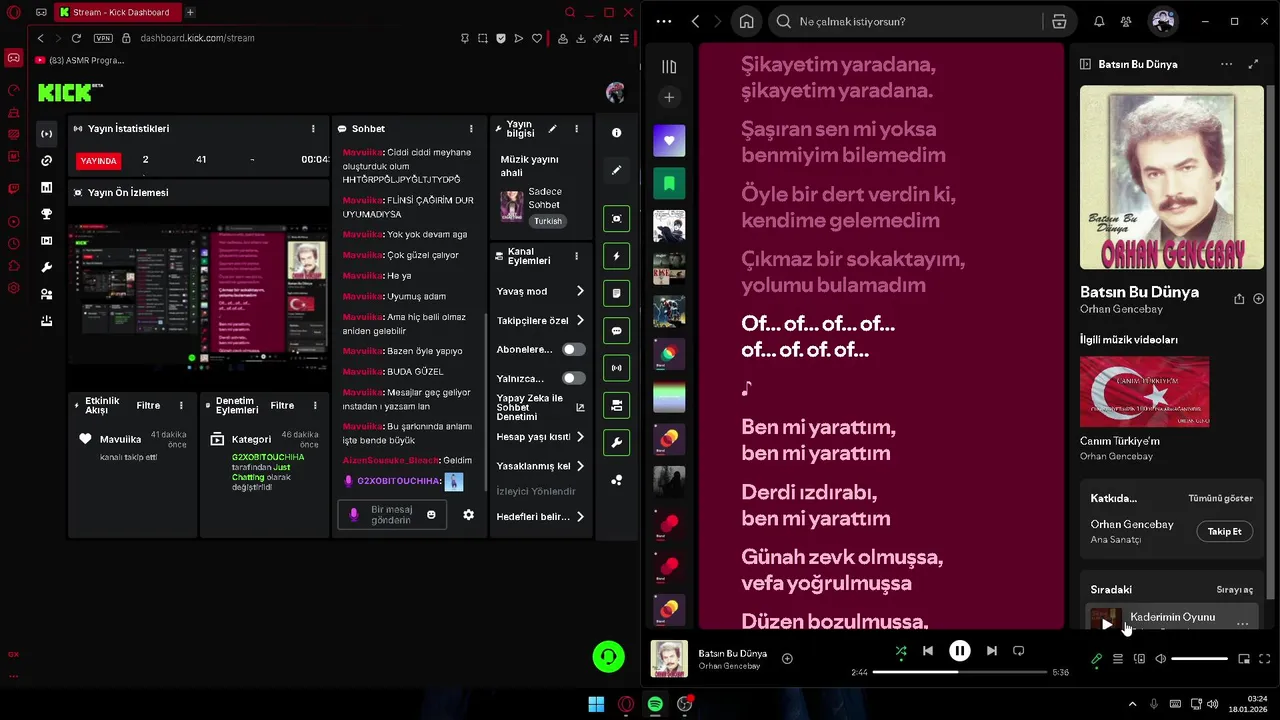Go to previous track in Spotify
1280x720 pixels.
928,651
